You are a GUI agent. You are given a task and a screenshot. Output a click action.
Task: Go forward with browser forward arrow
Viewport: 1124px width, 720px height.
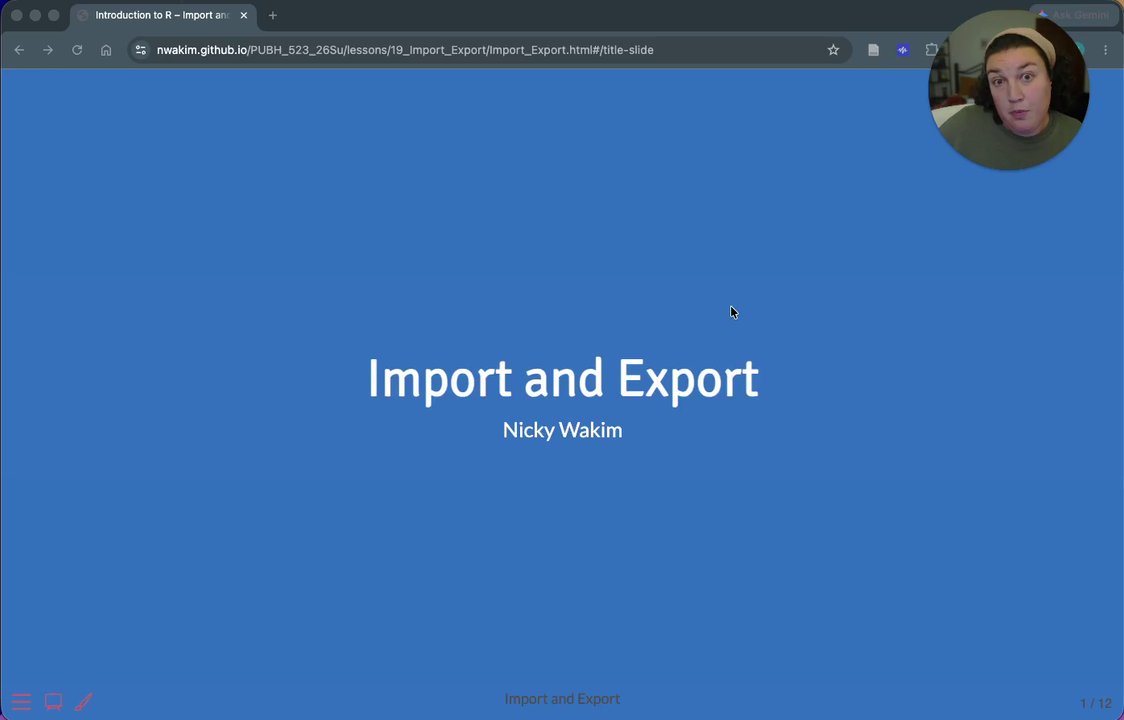click(48, 50)
